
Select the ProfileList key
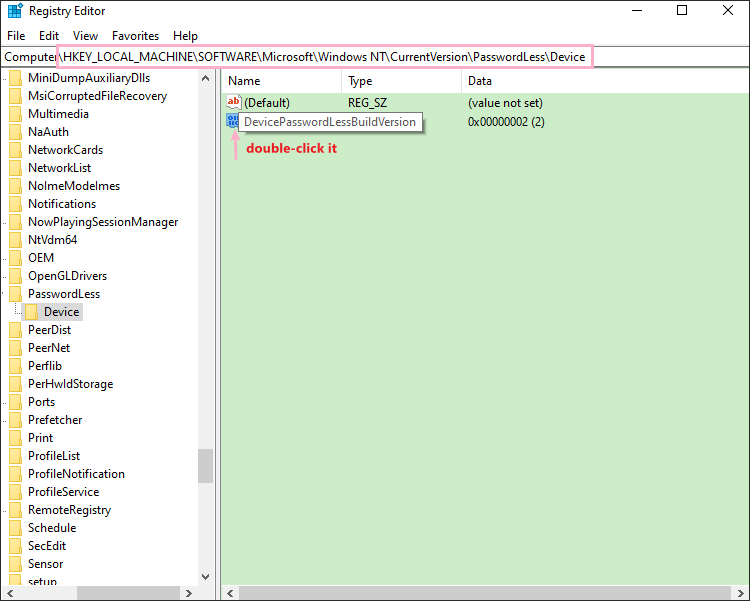coord(54,456)
